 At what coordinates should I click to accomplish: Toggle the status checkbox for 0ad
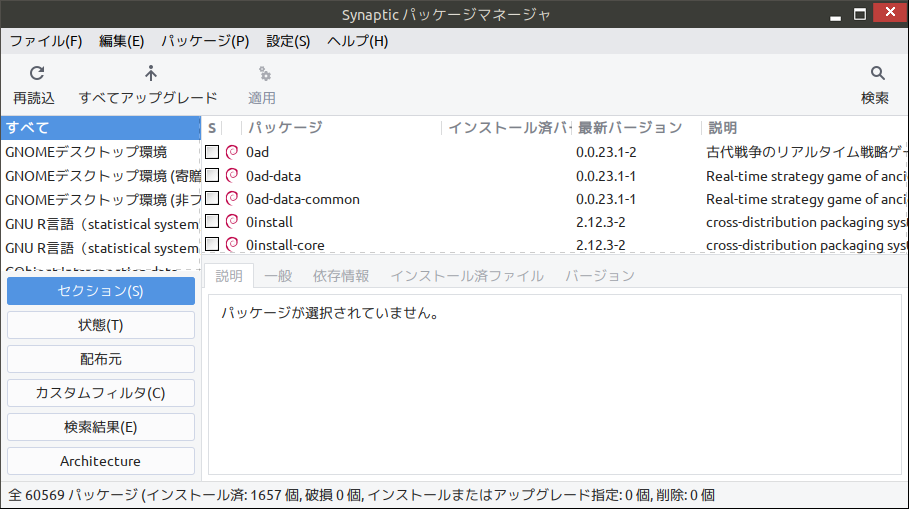212,152
